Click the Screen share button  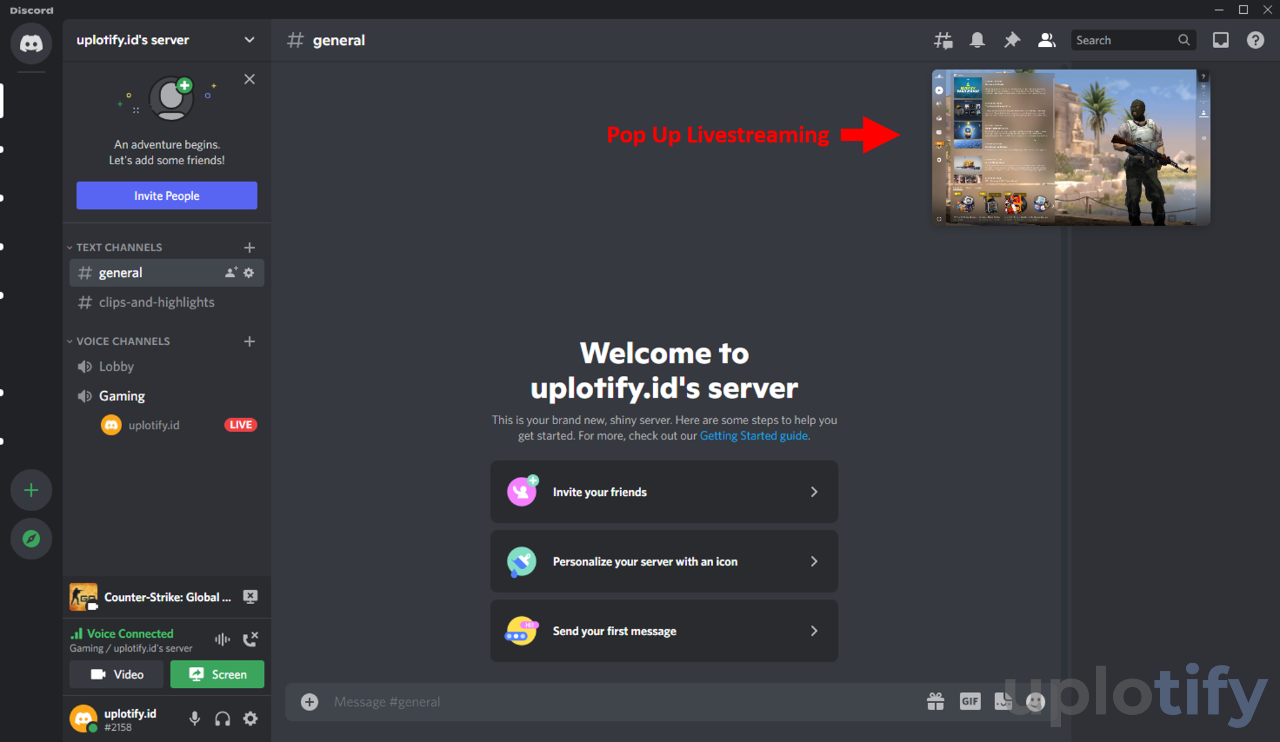(x=217, y=674)
